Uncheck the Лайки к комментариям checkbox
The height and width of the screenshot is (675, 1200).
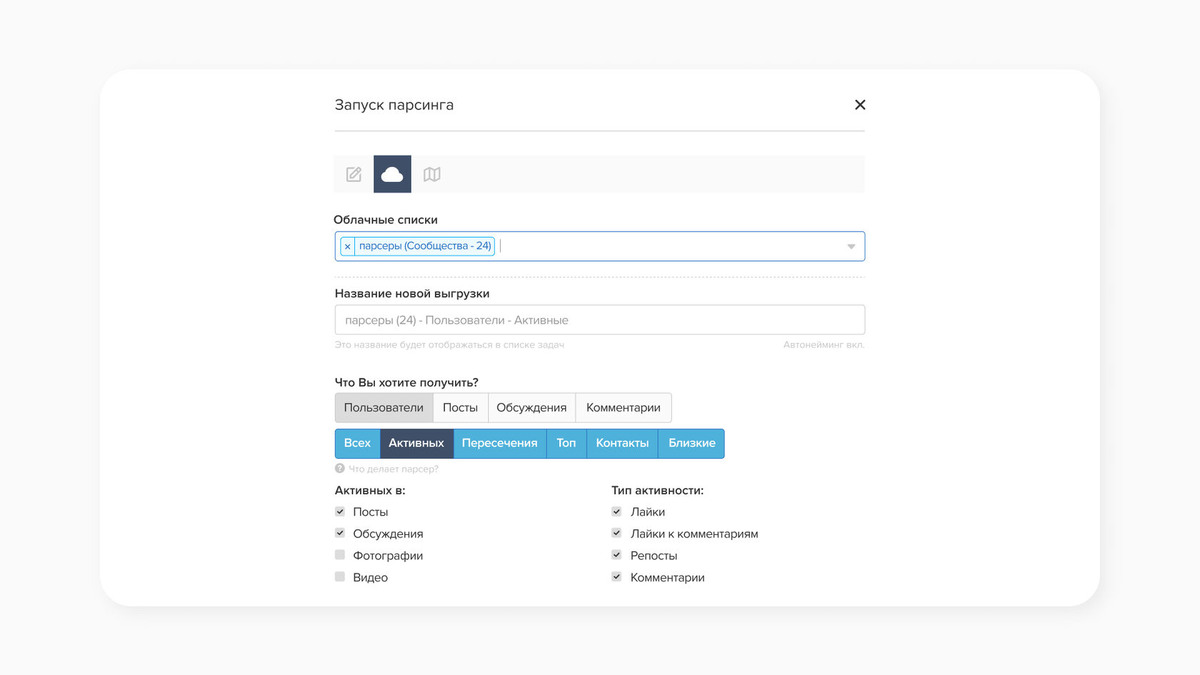pyautogui.click(x=617, y=533)
